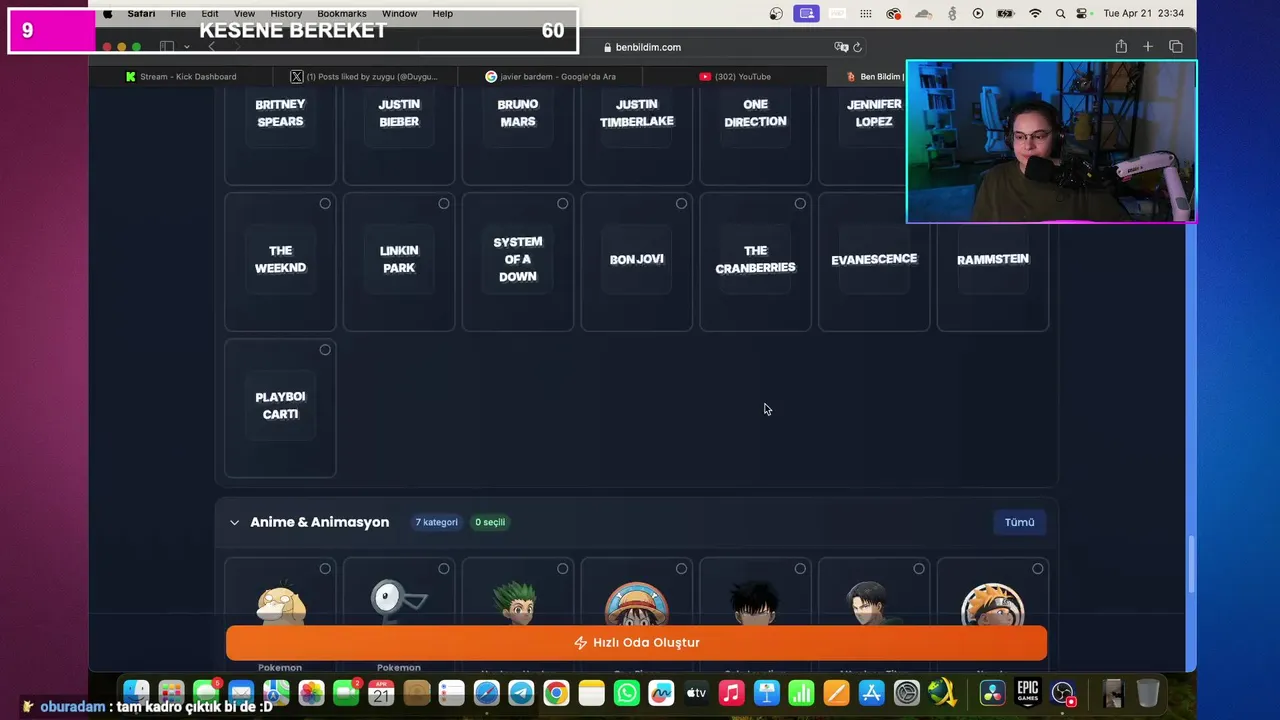Show Safari tab overview icon

click(x=1175, y=47)
